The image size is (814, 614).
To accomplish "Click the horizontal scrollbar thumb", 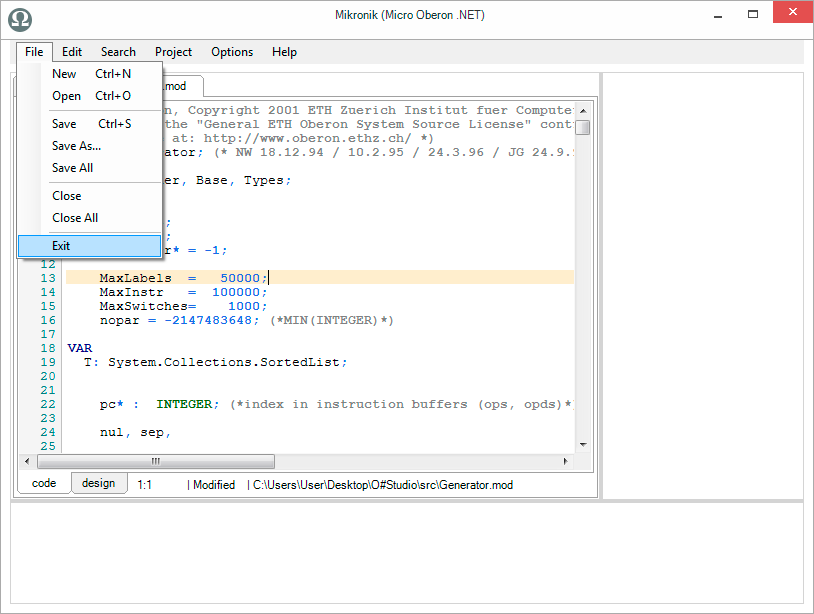I will pyautogui.click(x=156, y=461).
